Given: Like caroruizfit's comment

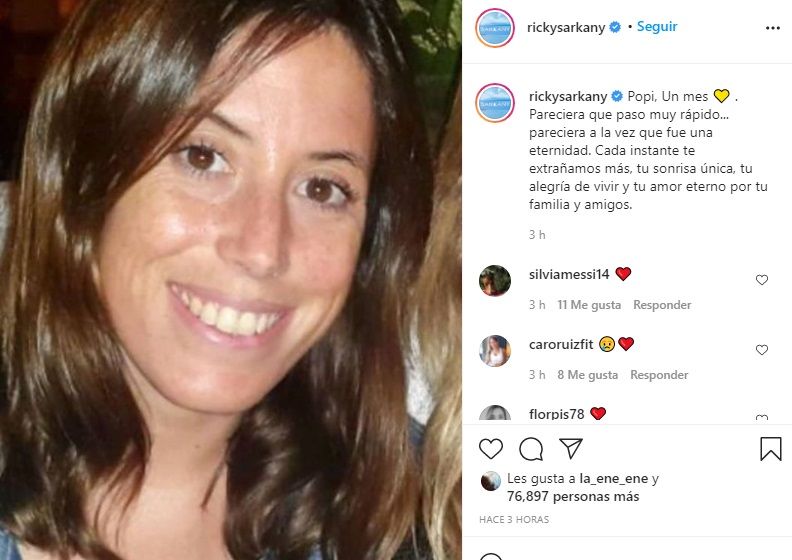Looking at the screenshot, I should (762, 350).
